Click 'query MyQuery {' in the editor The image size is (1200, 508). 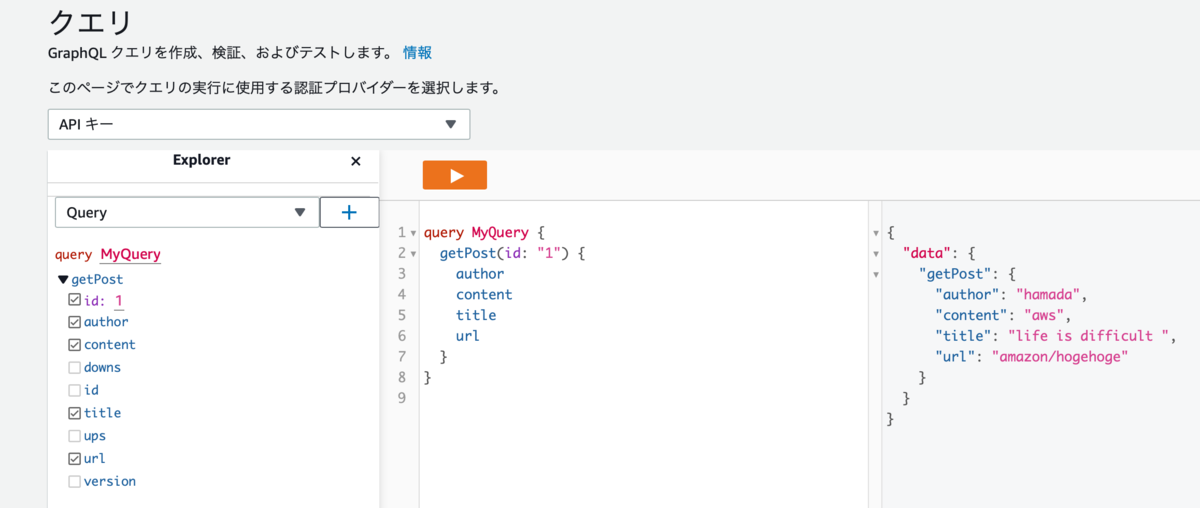(484, 233)
